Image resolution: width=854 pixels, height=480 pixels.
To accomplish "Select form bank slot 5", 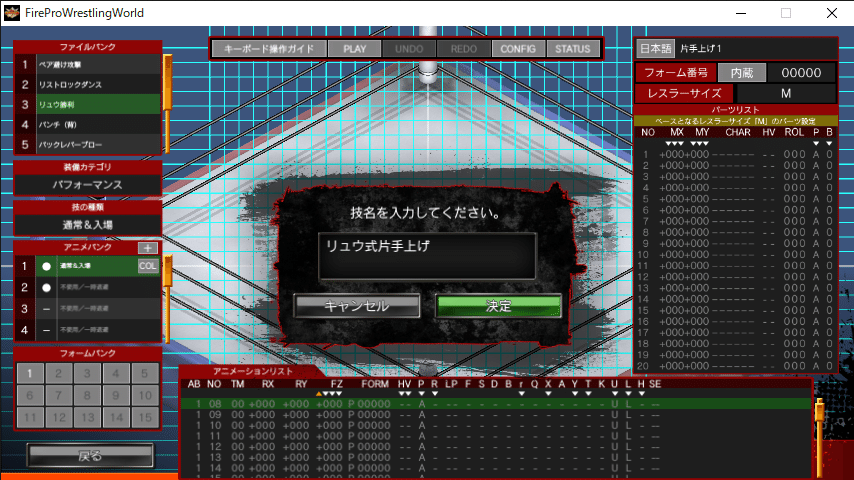I will click(x=144, y=373).
